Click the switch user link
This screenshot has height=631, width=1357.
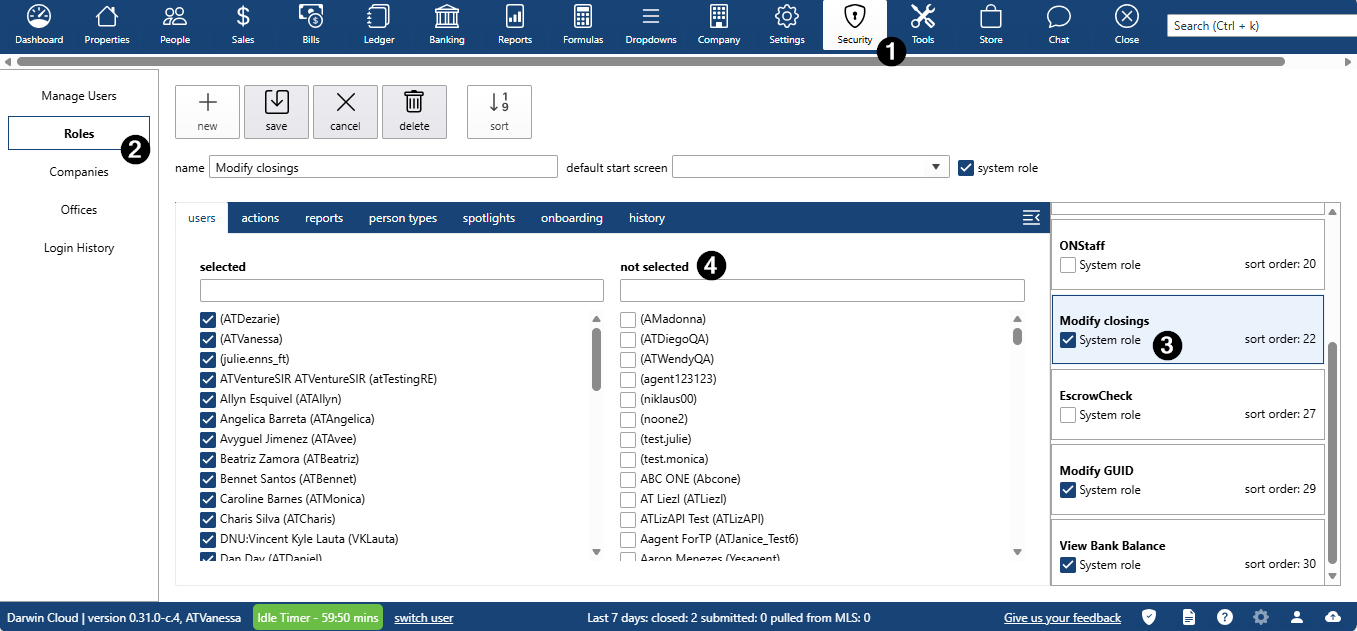424,618
